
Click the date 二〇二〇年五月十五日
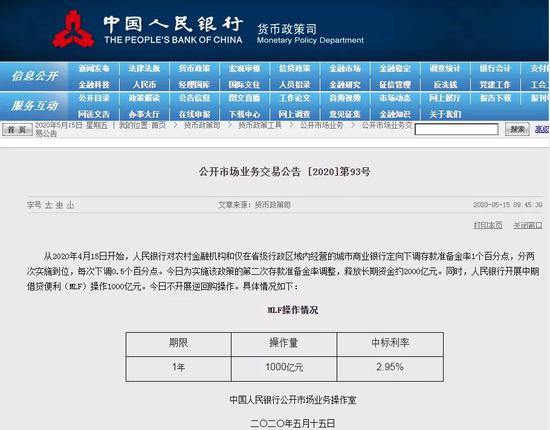(293, 423)
